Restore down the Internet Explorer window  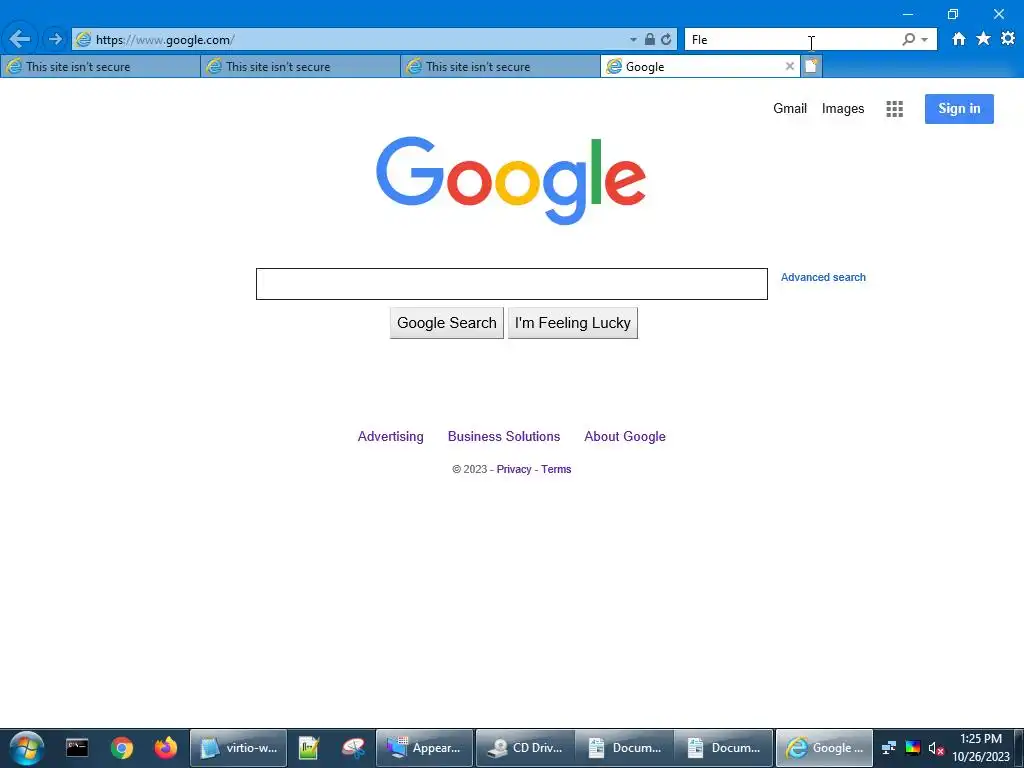[953, 14]
